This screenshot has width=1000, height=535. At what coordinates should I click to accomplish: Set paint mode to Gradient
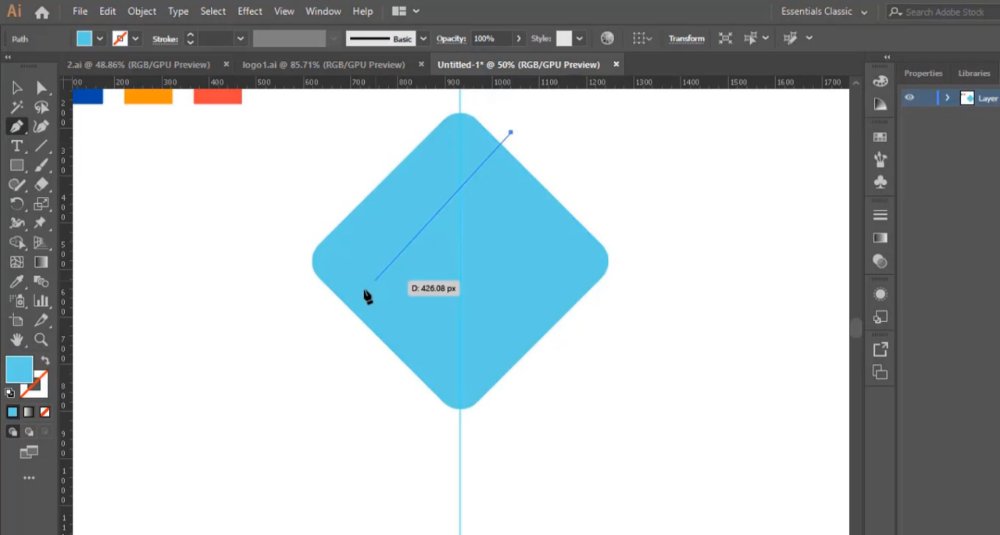[x=28, y=412]
